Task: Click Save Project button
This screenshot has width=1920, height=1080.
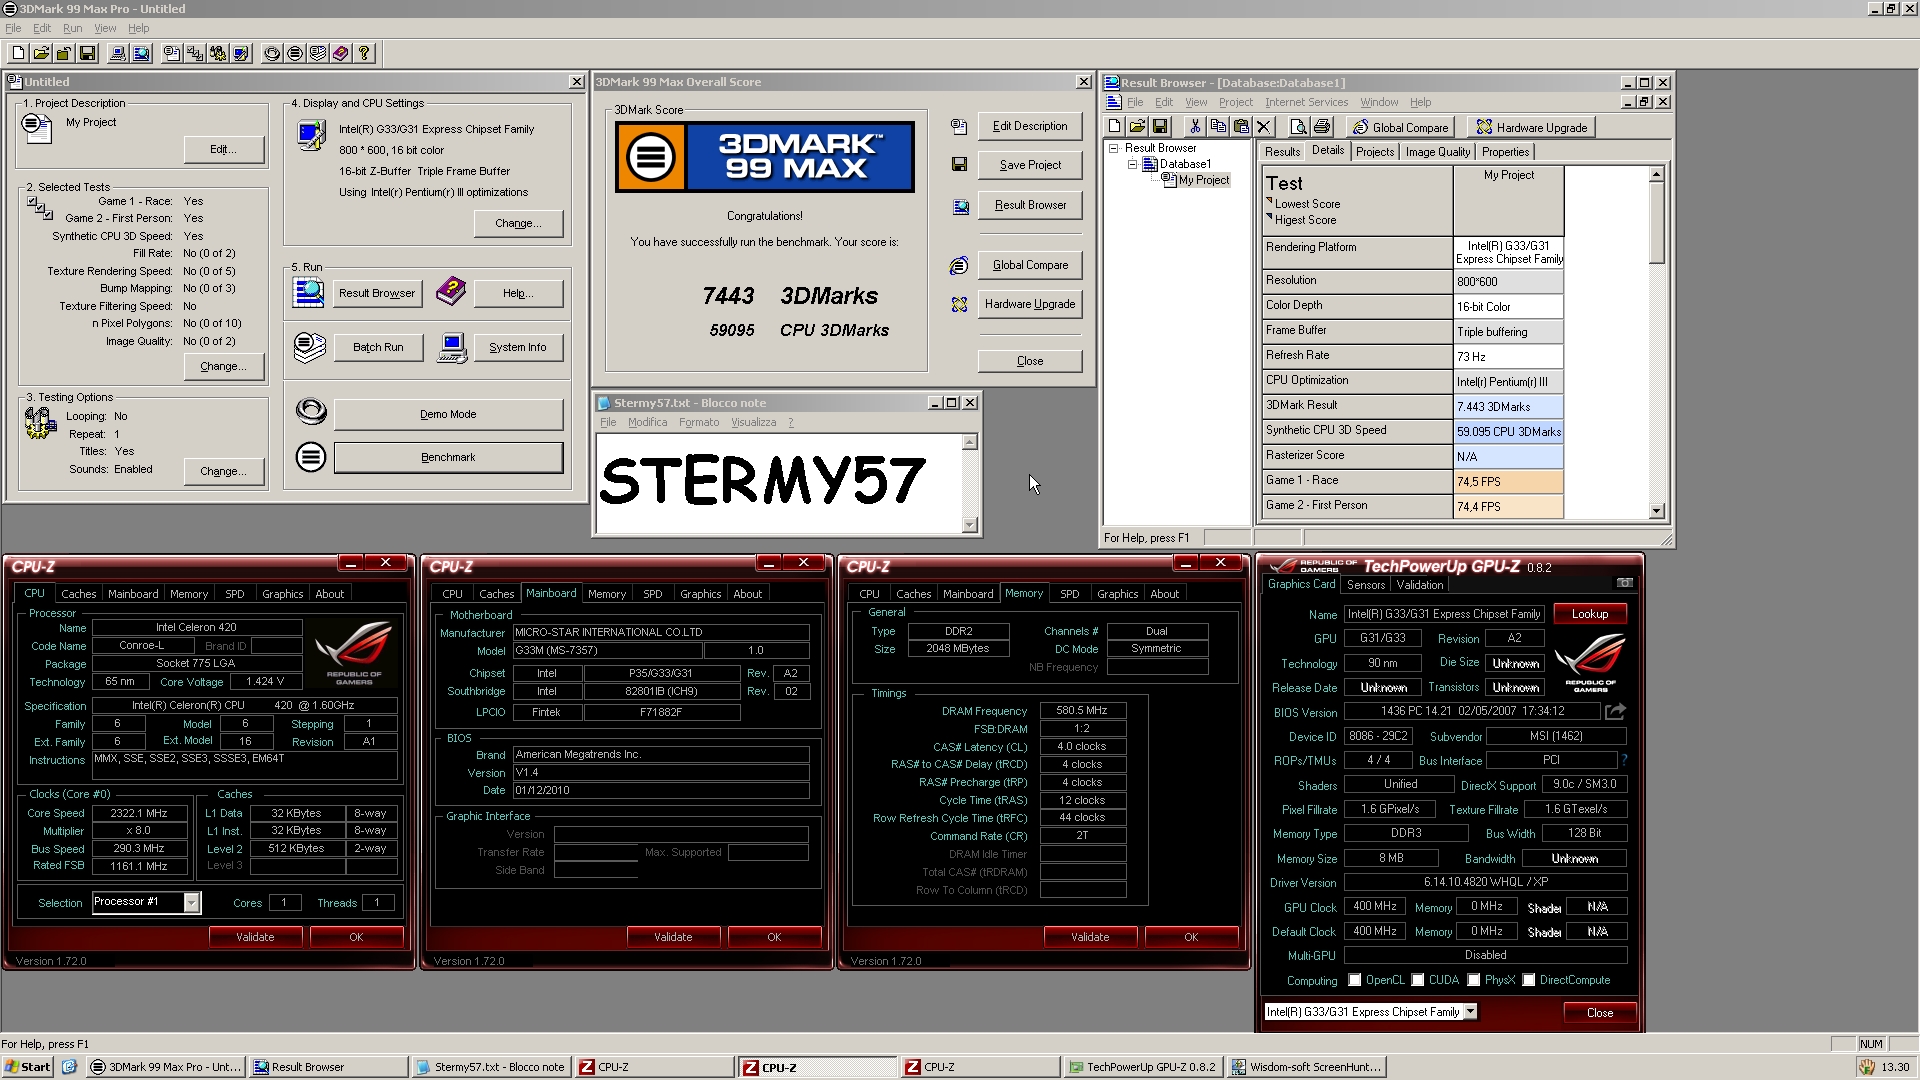Action: pyautogui.click(x=1030, y=165)
